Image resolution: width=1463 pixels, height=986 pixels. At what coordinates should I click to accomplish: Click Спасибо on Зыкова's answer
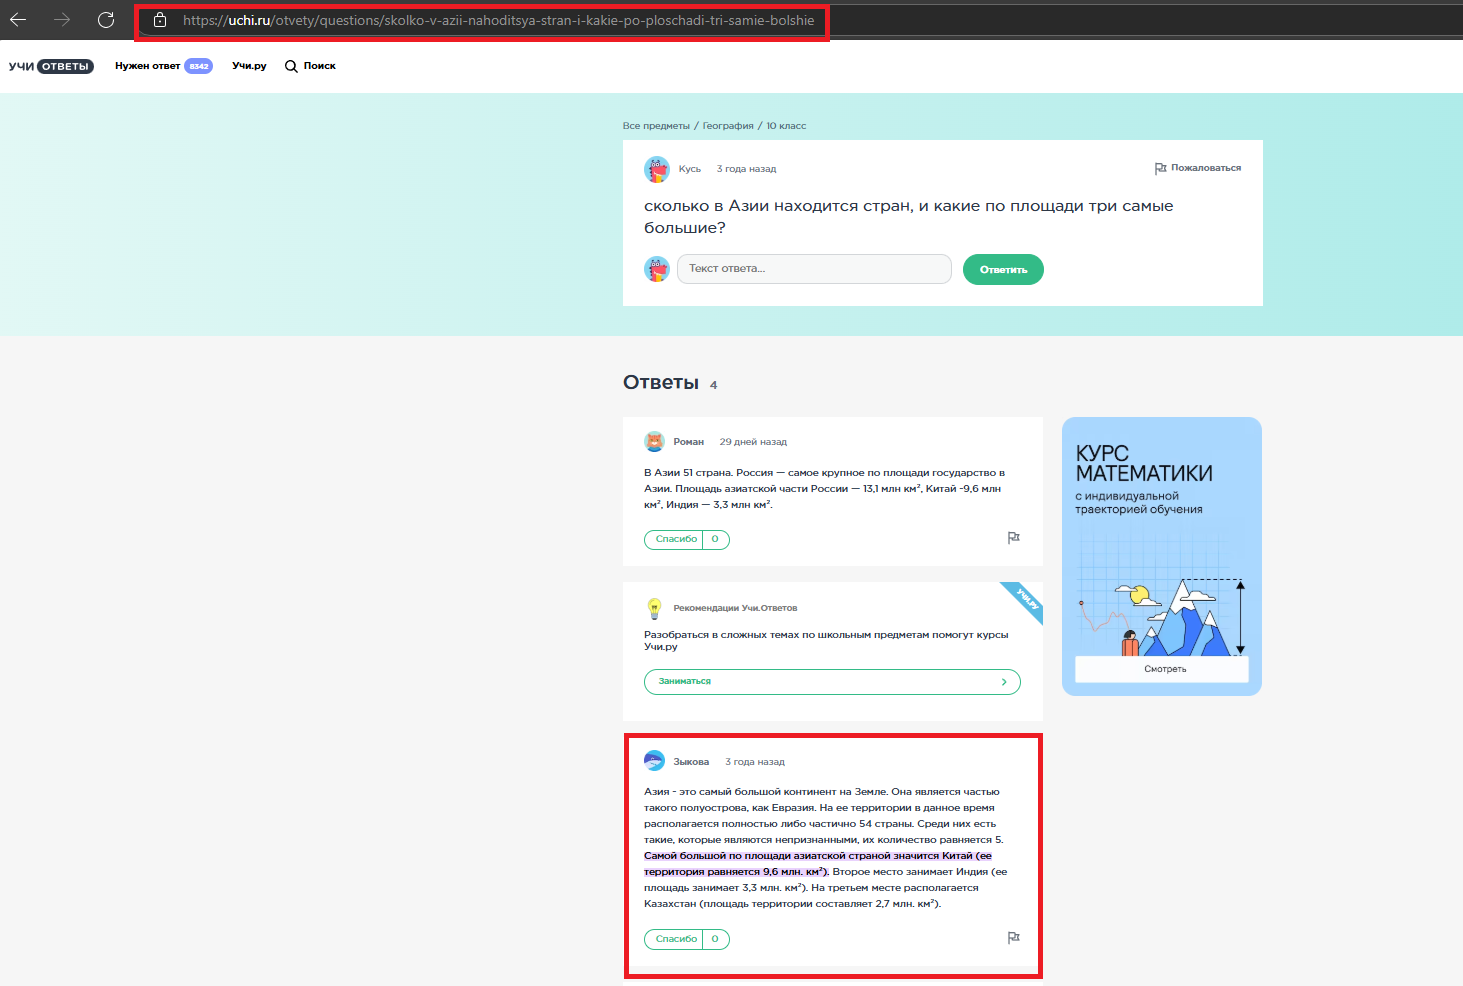pos(676,939)
